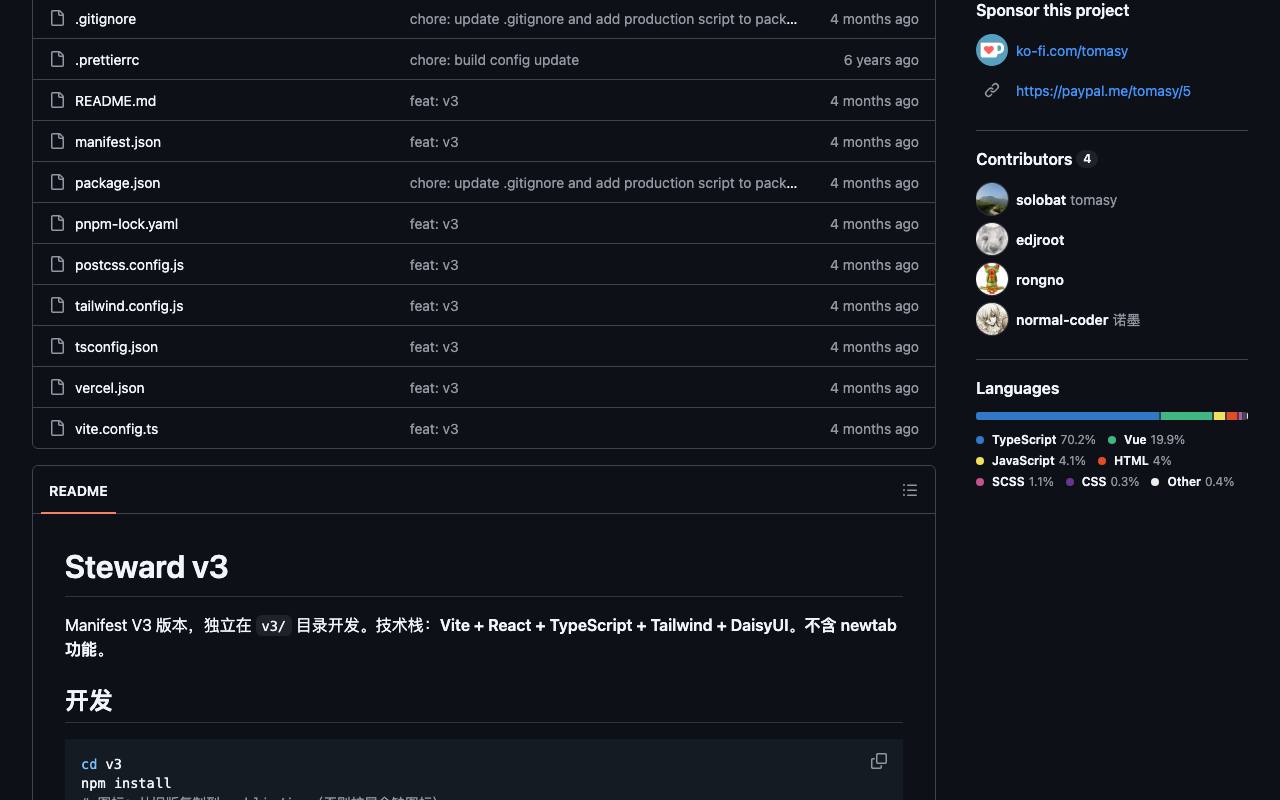Image resolution: width=1280 pixels, height=800 pixels.
Task: Filter by Vue 19.9% language
Action: pyautogui.click(x=1146, y=440)
